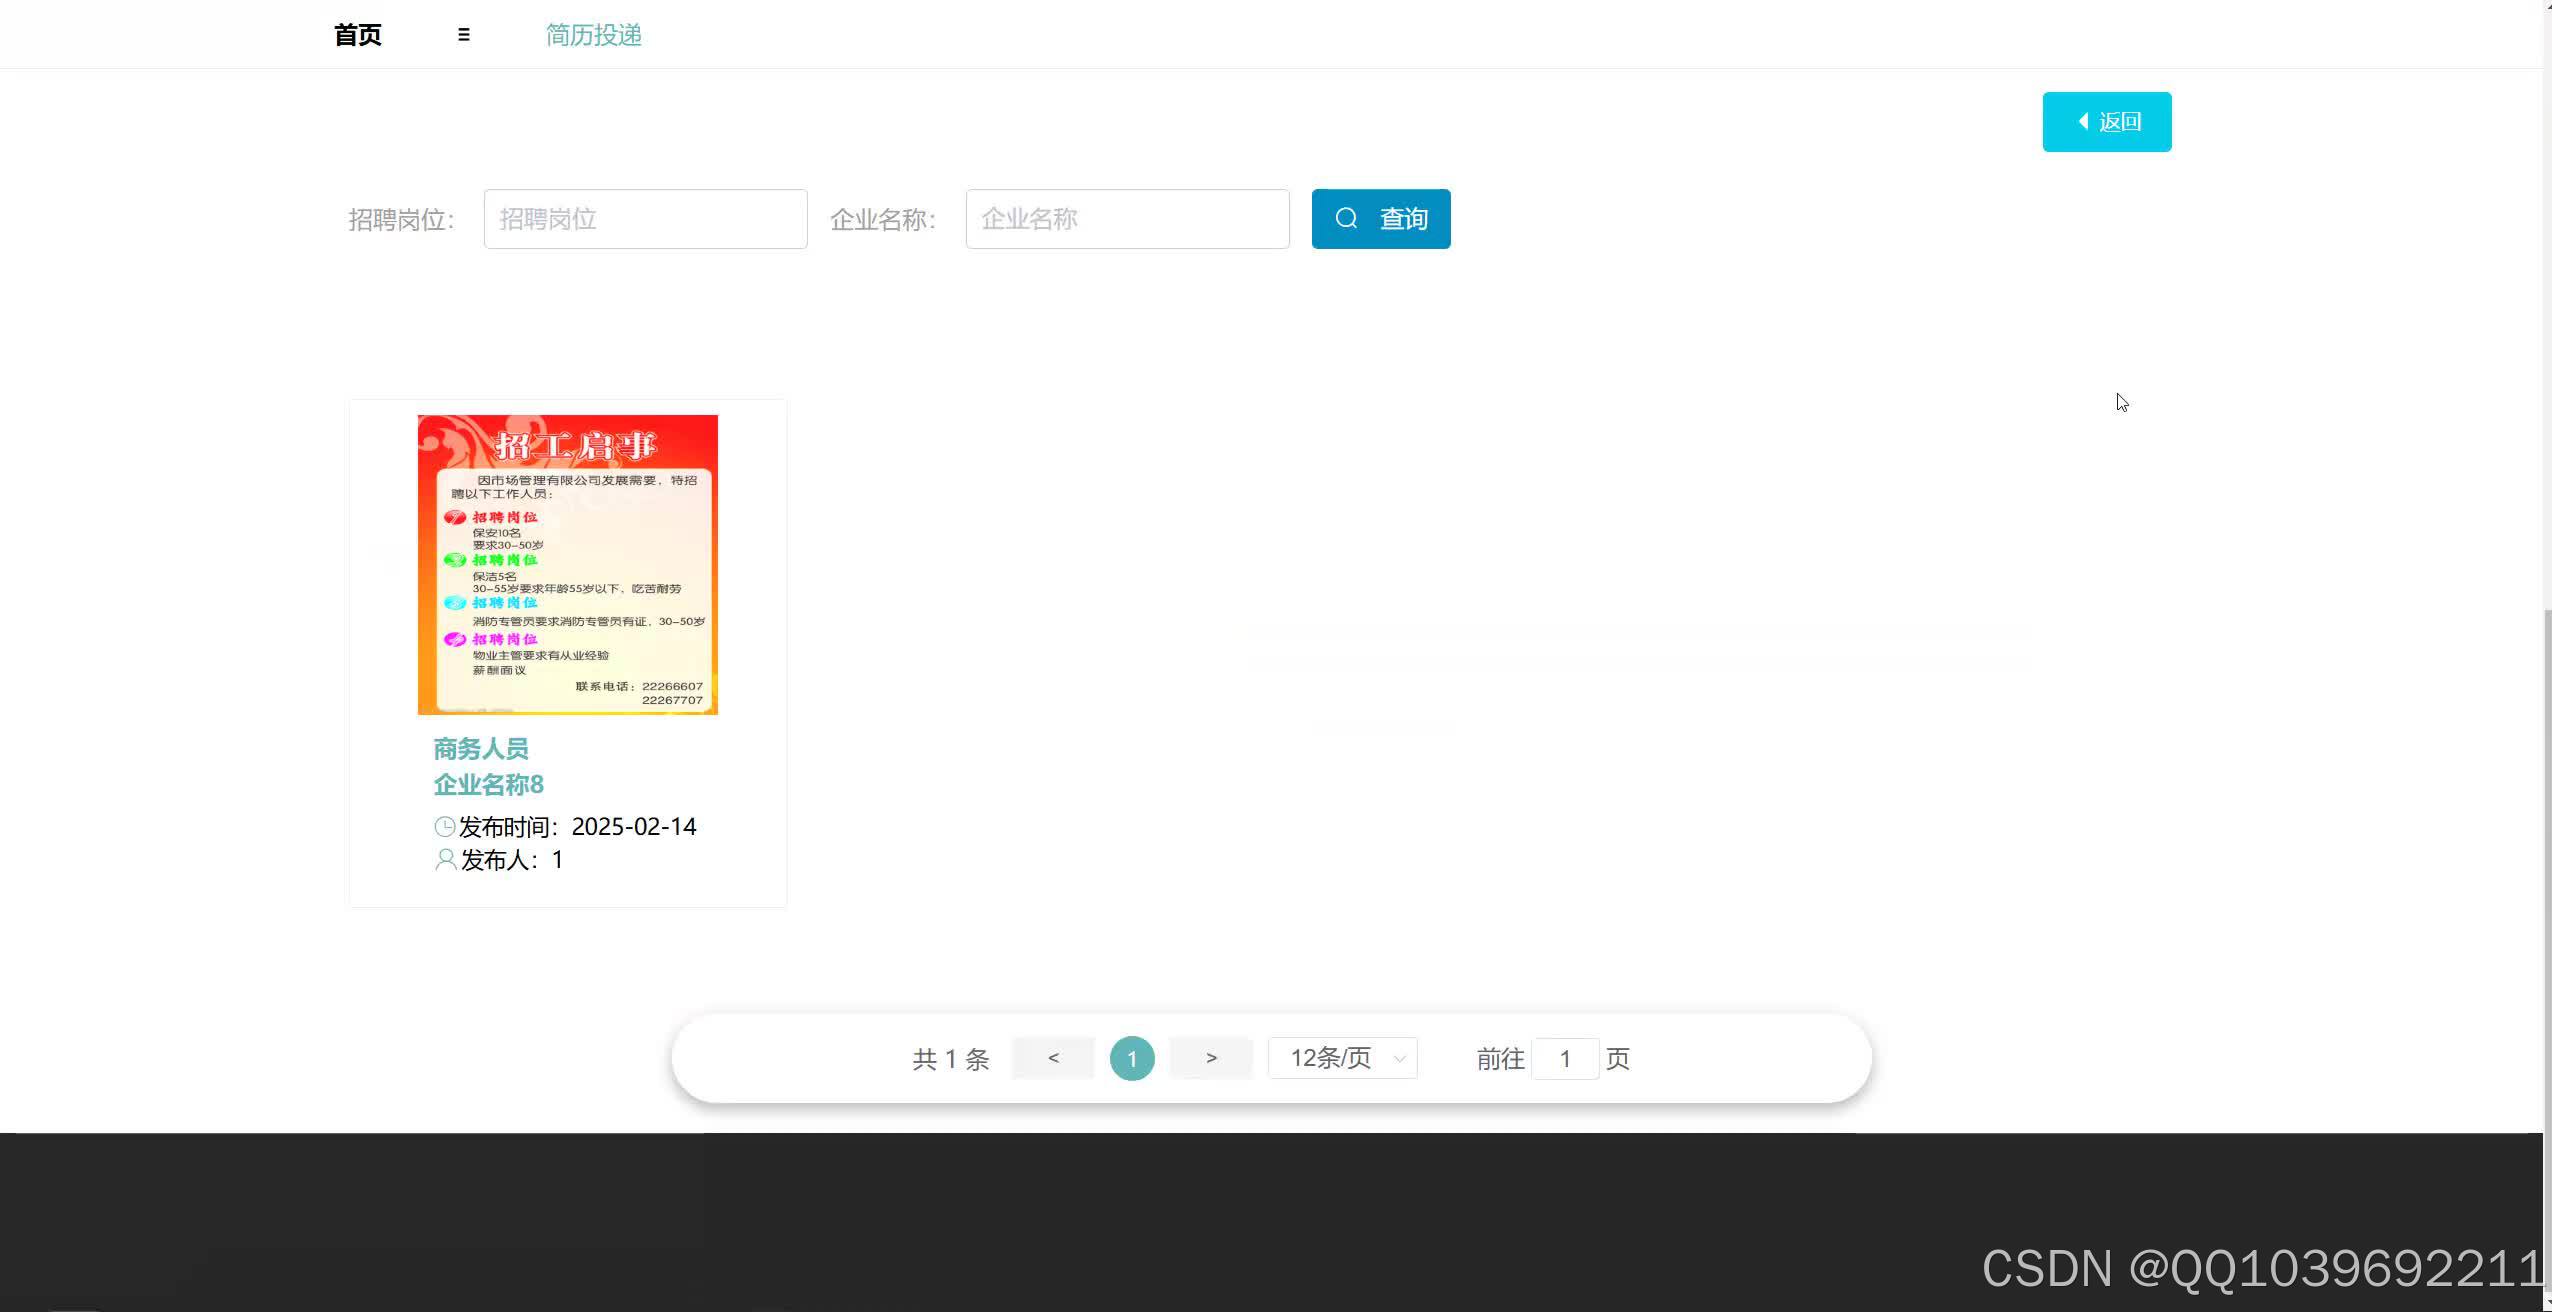This screenshot has width=2552, height=1312.
Task: Expand the dropdown arrow beside 12条/页
Action: (1398, 1058)
